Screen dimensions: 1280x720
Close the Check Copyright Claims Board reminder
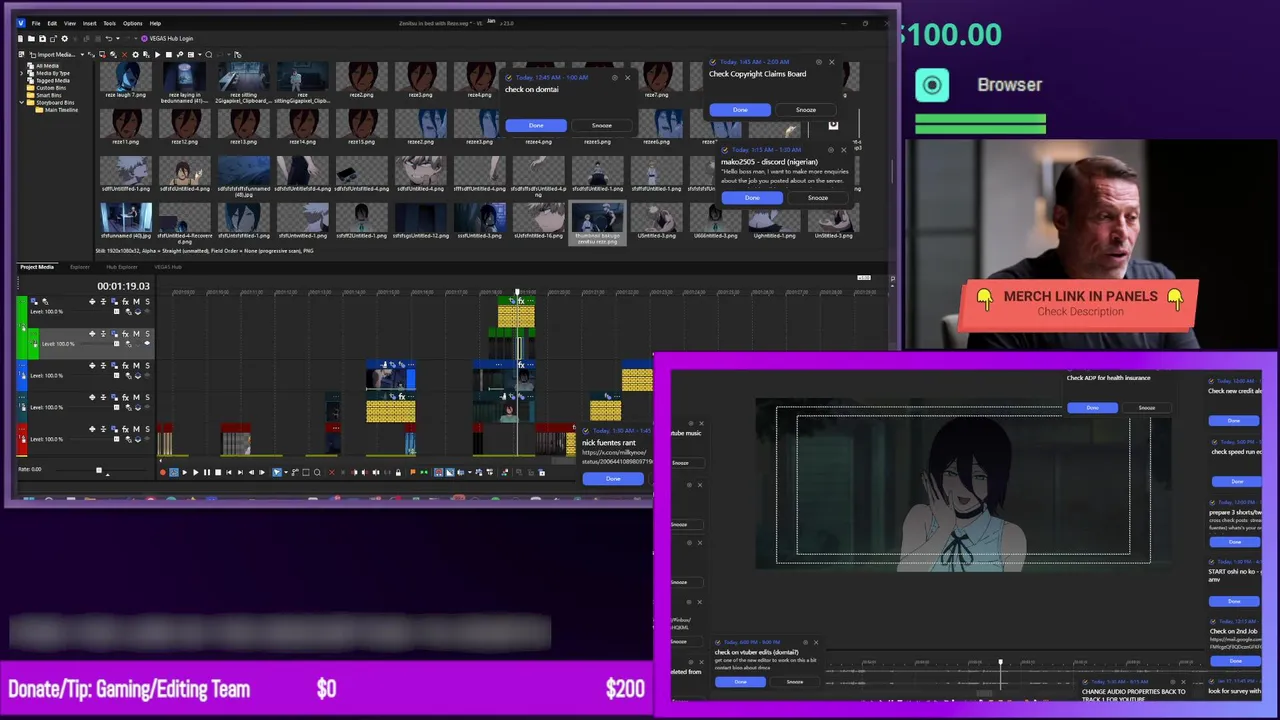(x=831, y=62)
